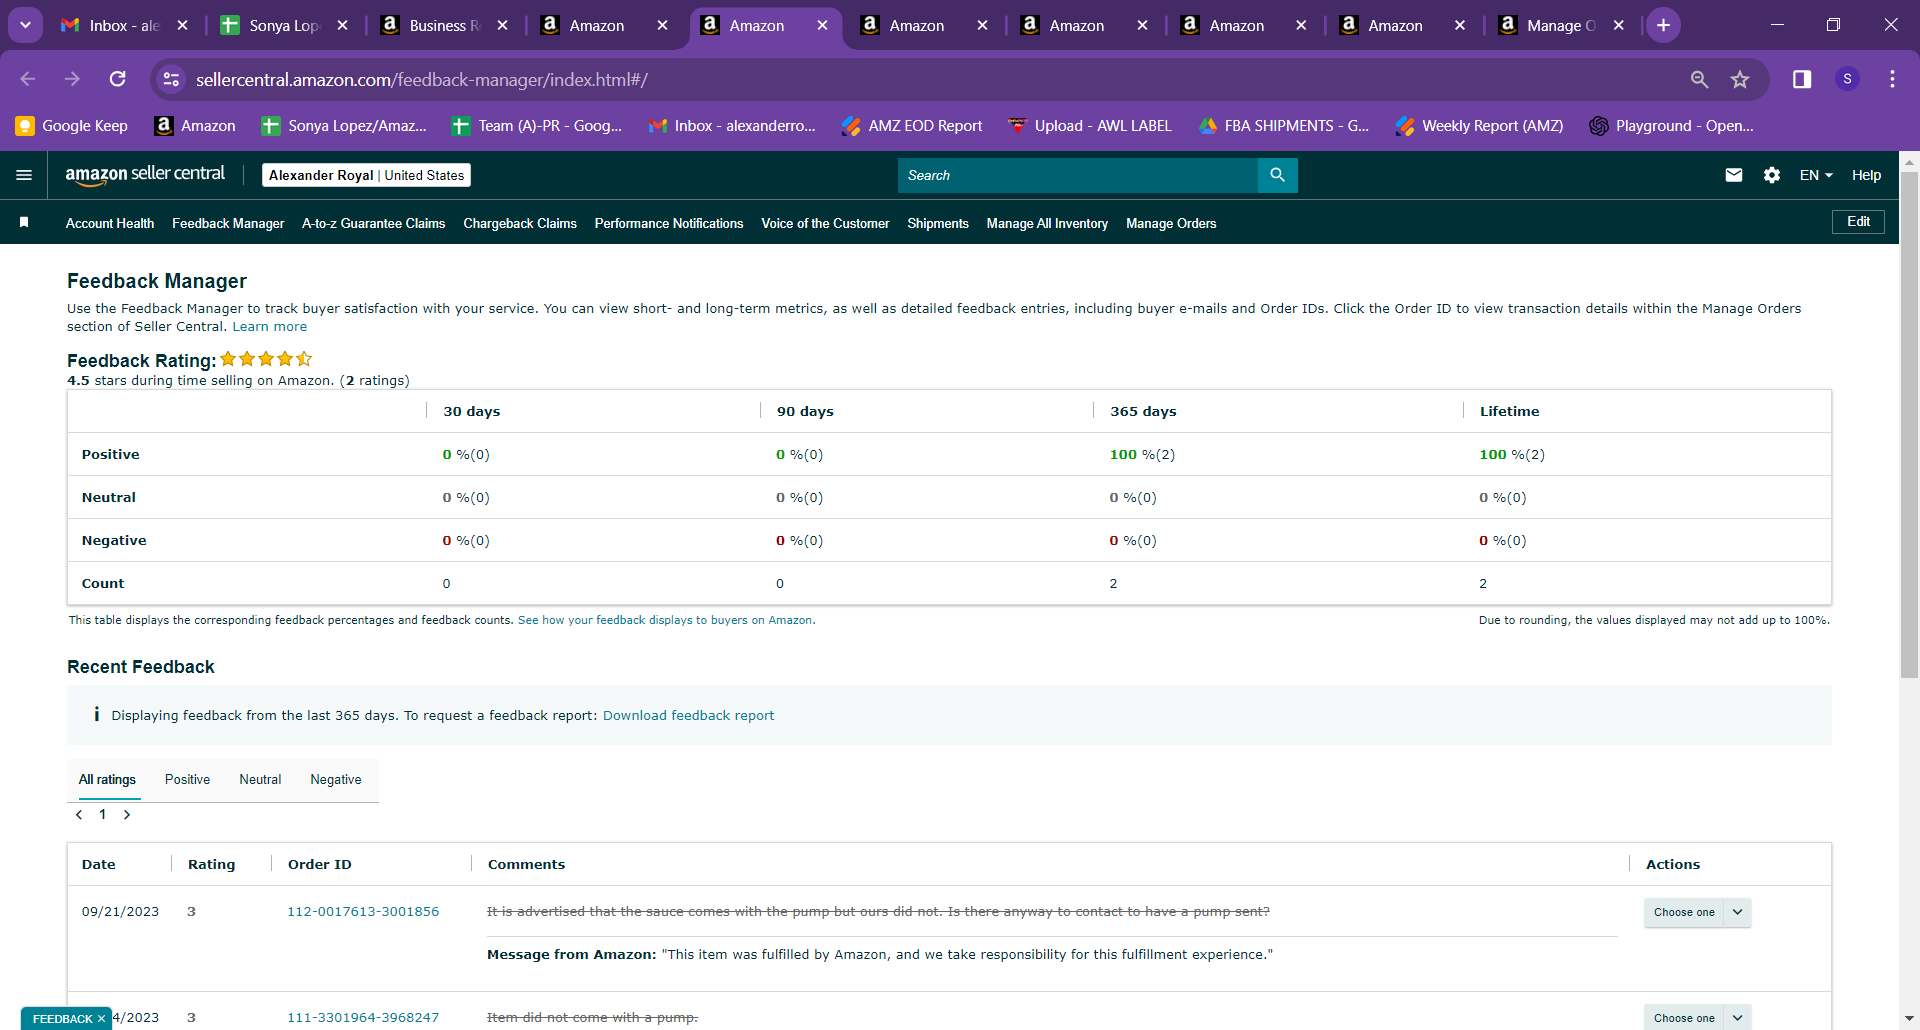This screenshot has height=1030, width=1920.
Task: Expand Choose one for order 111-3301964-3968247
Action: click(1697, 1017)
